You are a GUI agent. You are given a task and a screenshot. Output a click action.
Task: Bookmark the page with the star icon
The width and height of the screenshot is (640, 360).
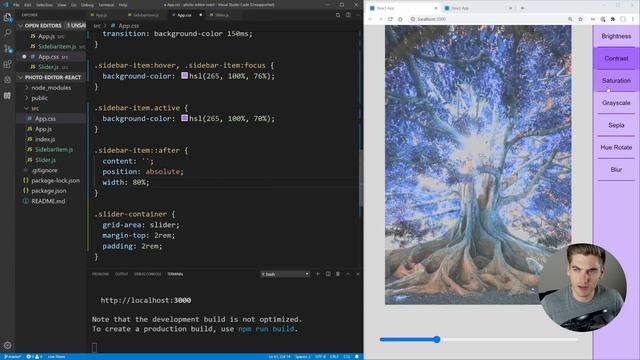tap(580, 19)
